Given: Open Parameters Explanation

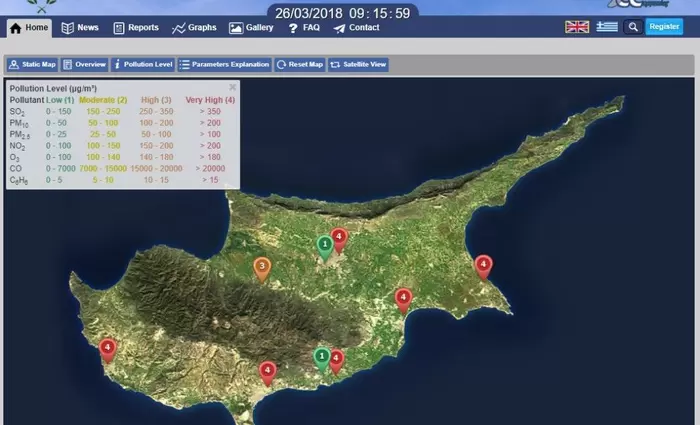Looking at the screenshot, I should 225,64.
